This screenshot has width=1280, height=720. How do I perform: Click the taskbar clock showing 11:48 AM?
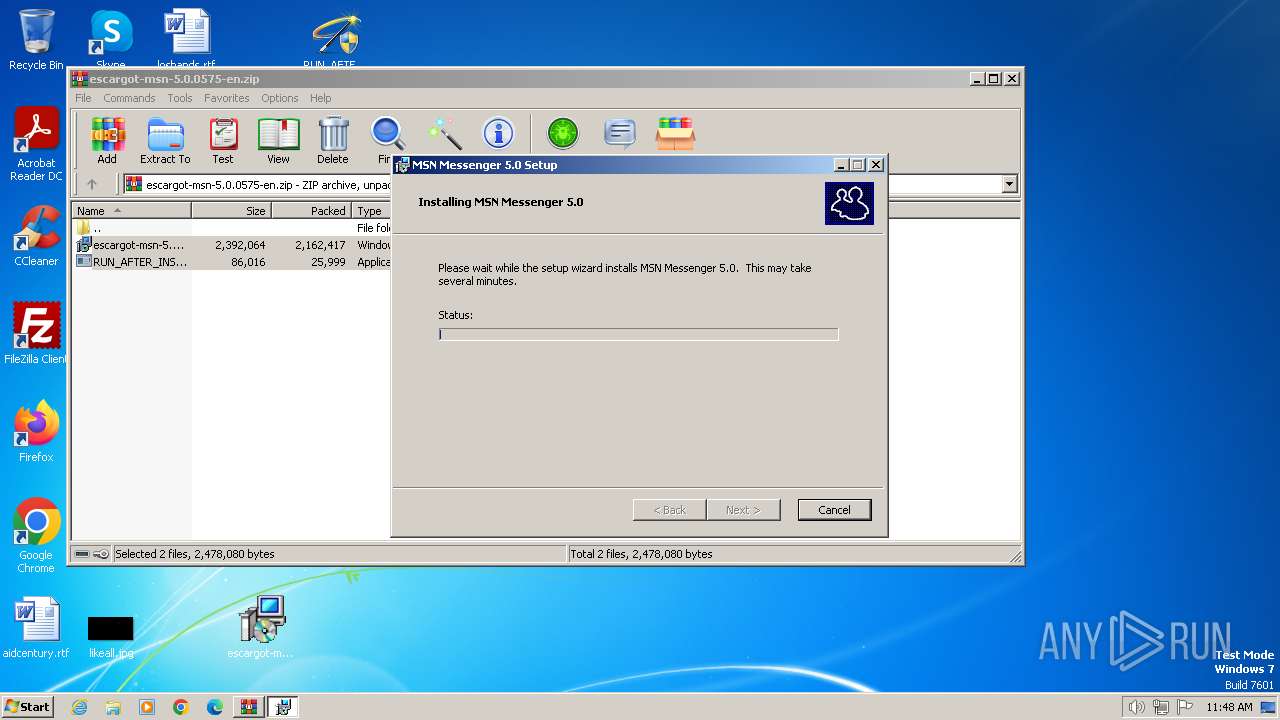1229,707
